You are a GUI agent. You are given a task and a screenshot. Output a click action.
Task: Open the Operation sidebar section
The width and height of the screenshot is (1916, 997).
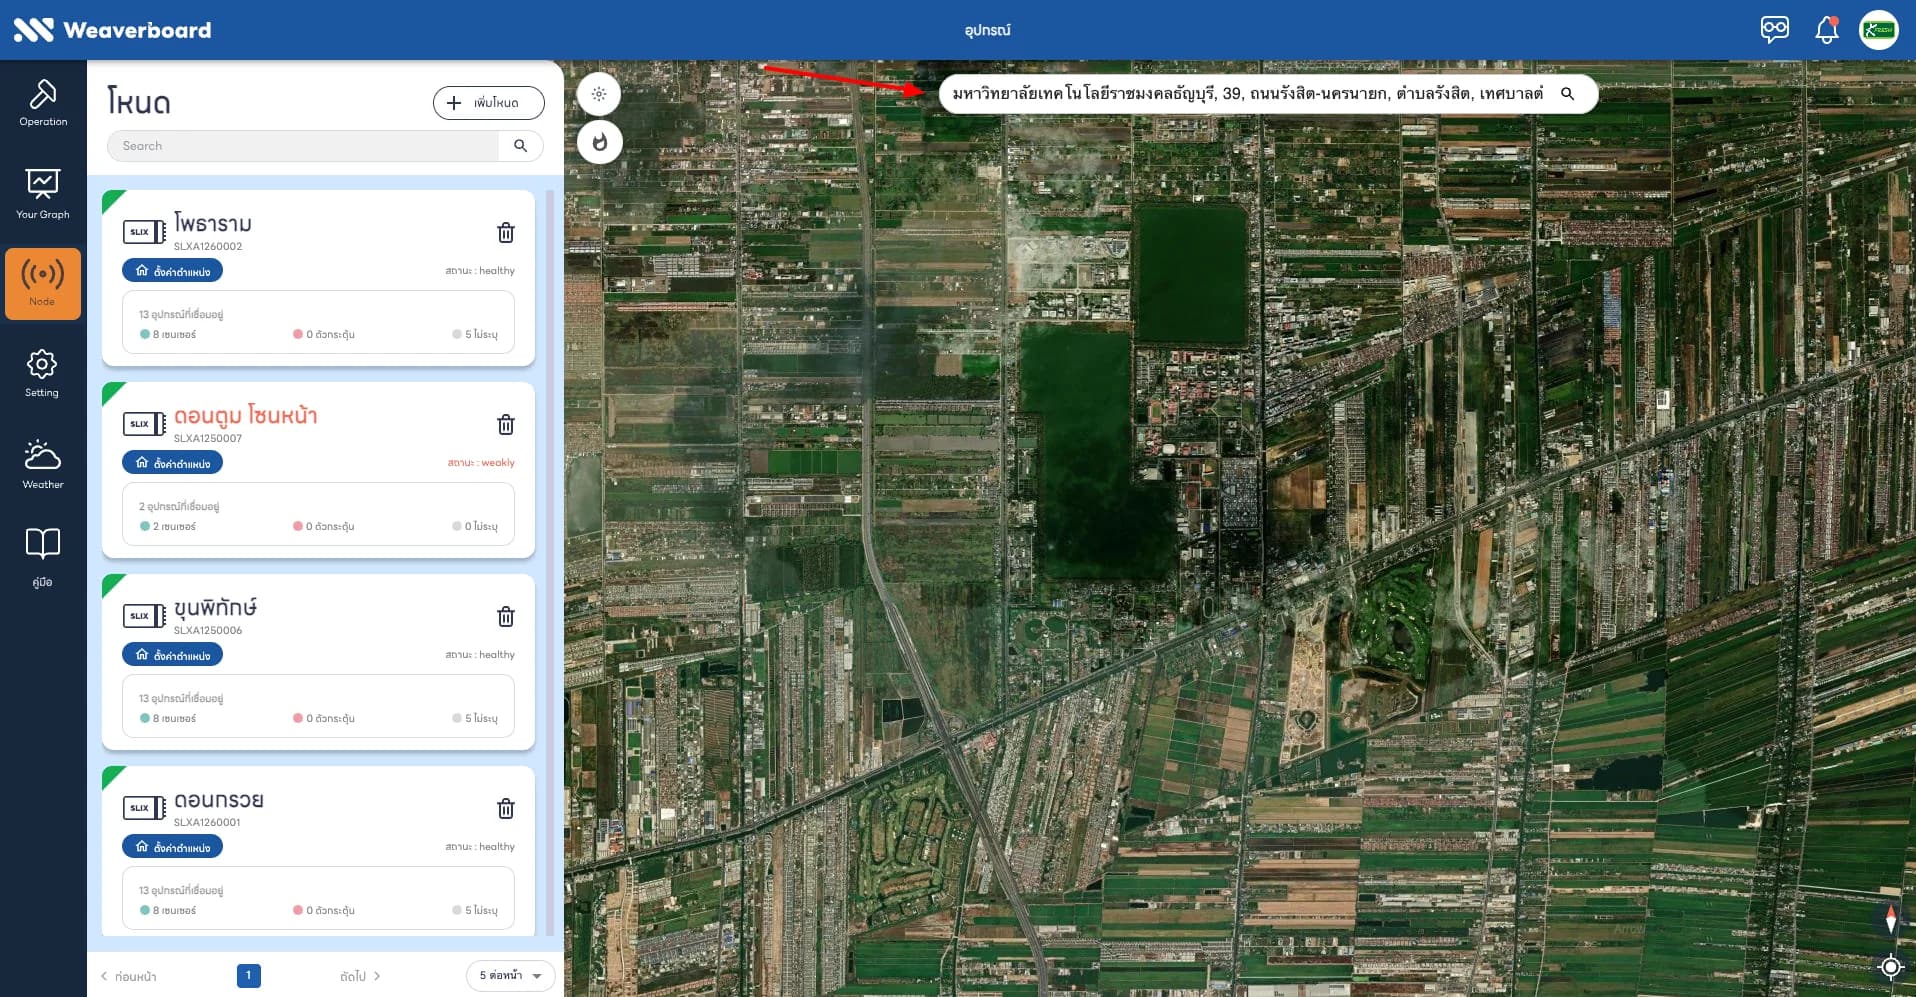pos(43,102)
